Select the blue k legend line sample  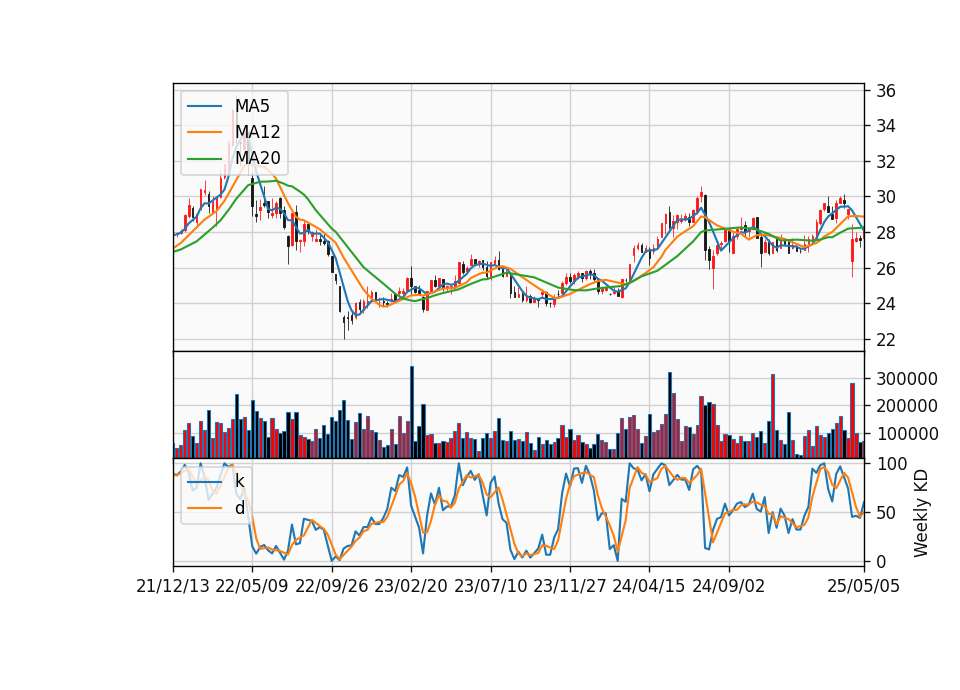204,482
